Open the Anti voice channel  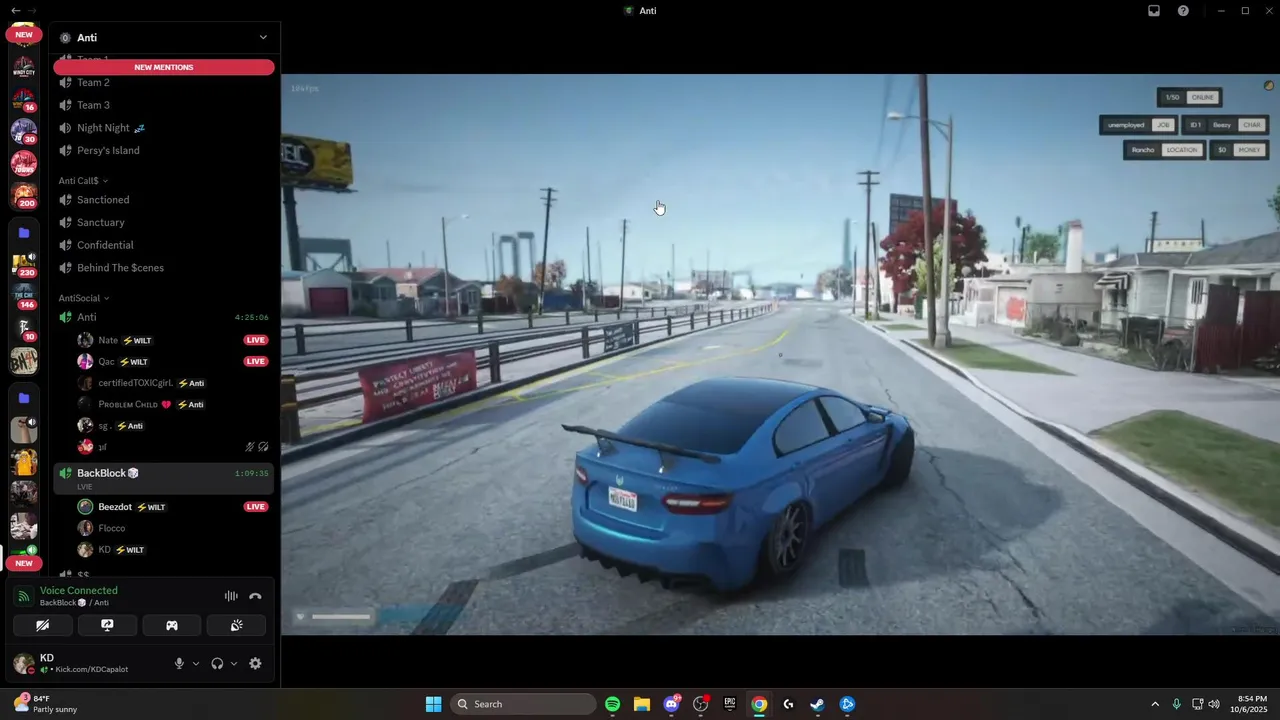tap(164, 317)
